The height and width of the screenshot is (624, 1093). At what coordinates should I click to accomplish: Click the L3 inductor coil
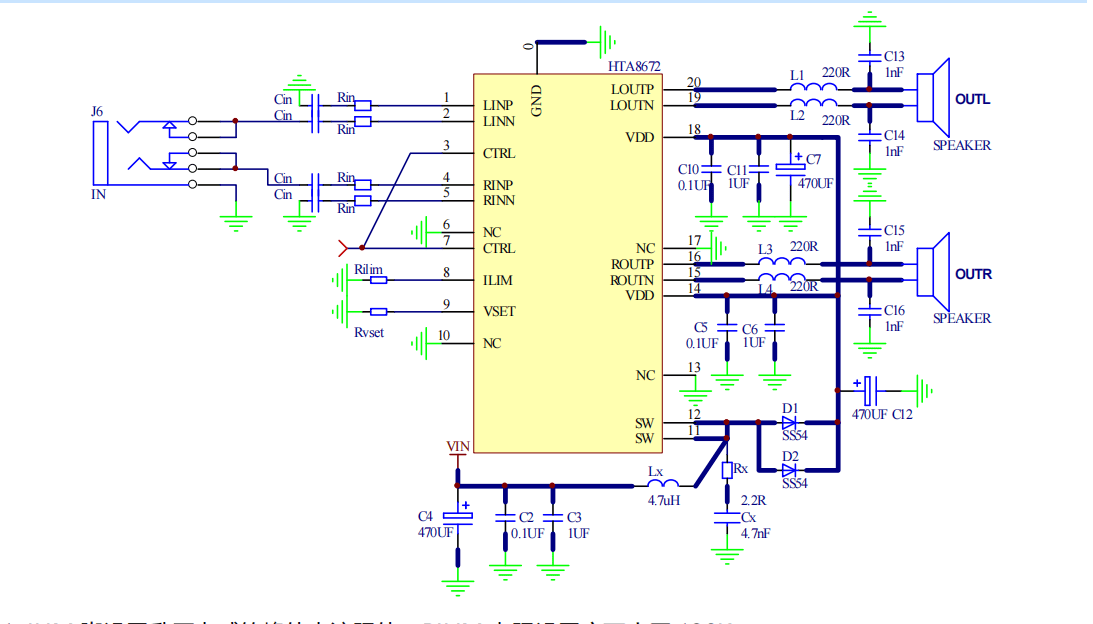[x=781, y=261]
